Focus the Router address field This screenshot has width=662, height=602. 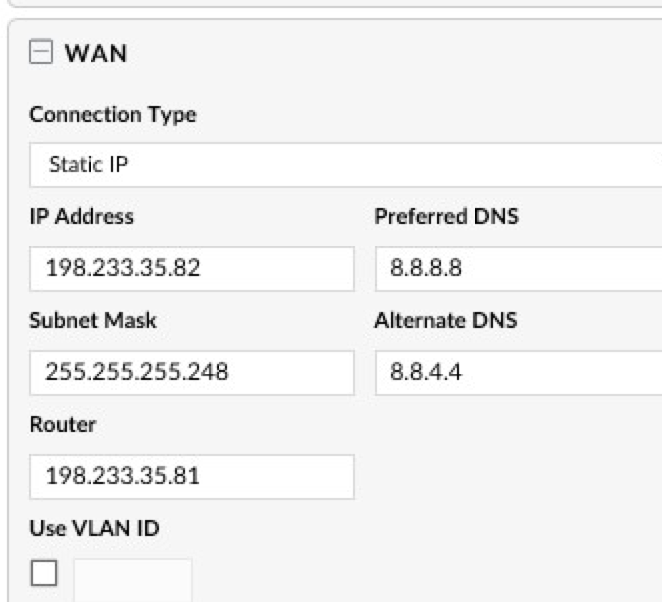191,477
